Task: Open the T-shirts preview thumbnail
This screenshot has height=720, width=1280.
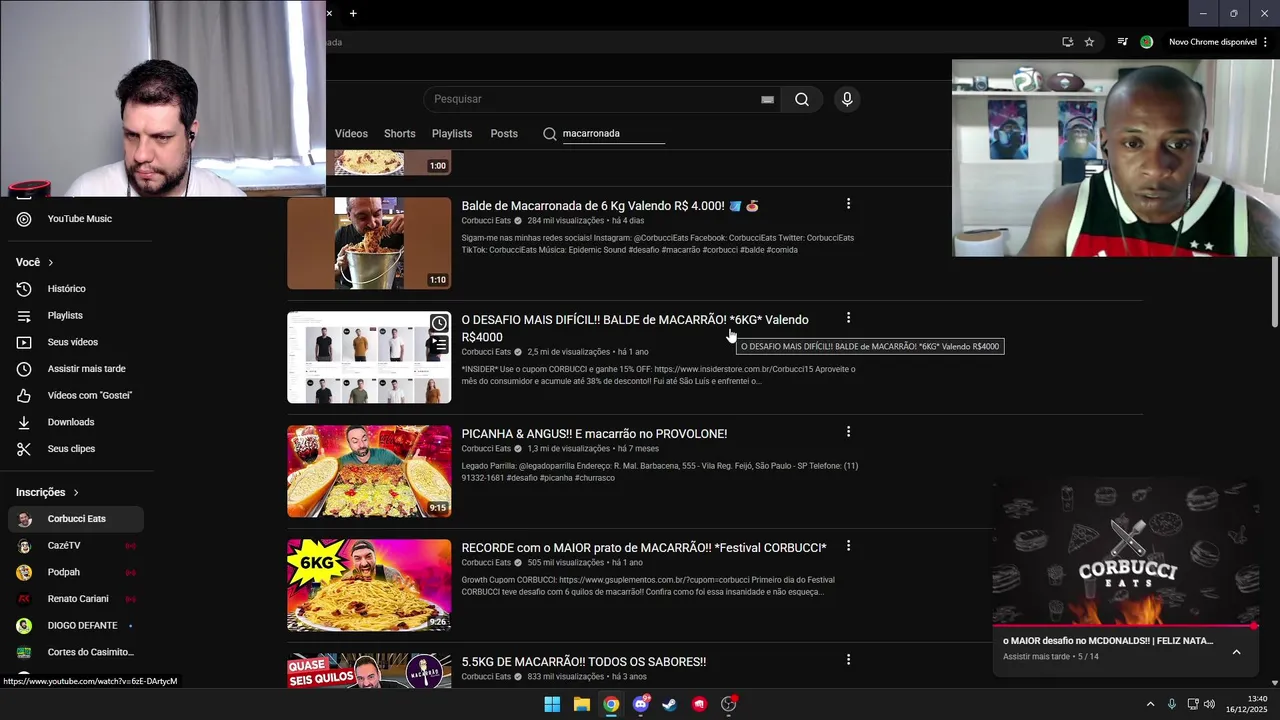Action: [x=369, y=357]
